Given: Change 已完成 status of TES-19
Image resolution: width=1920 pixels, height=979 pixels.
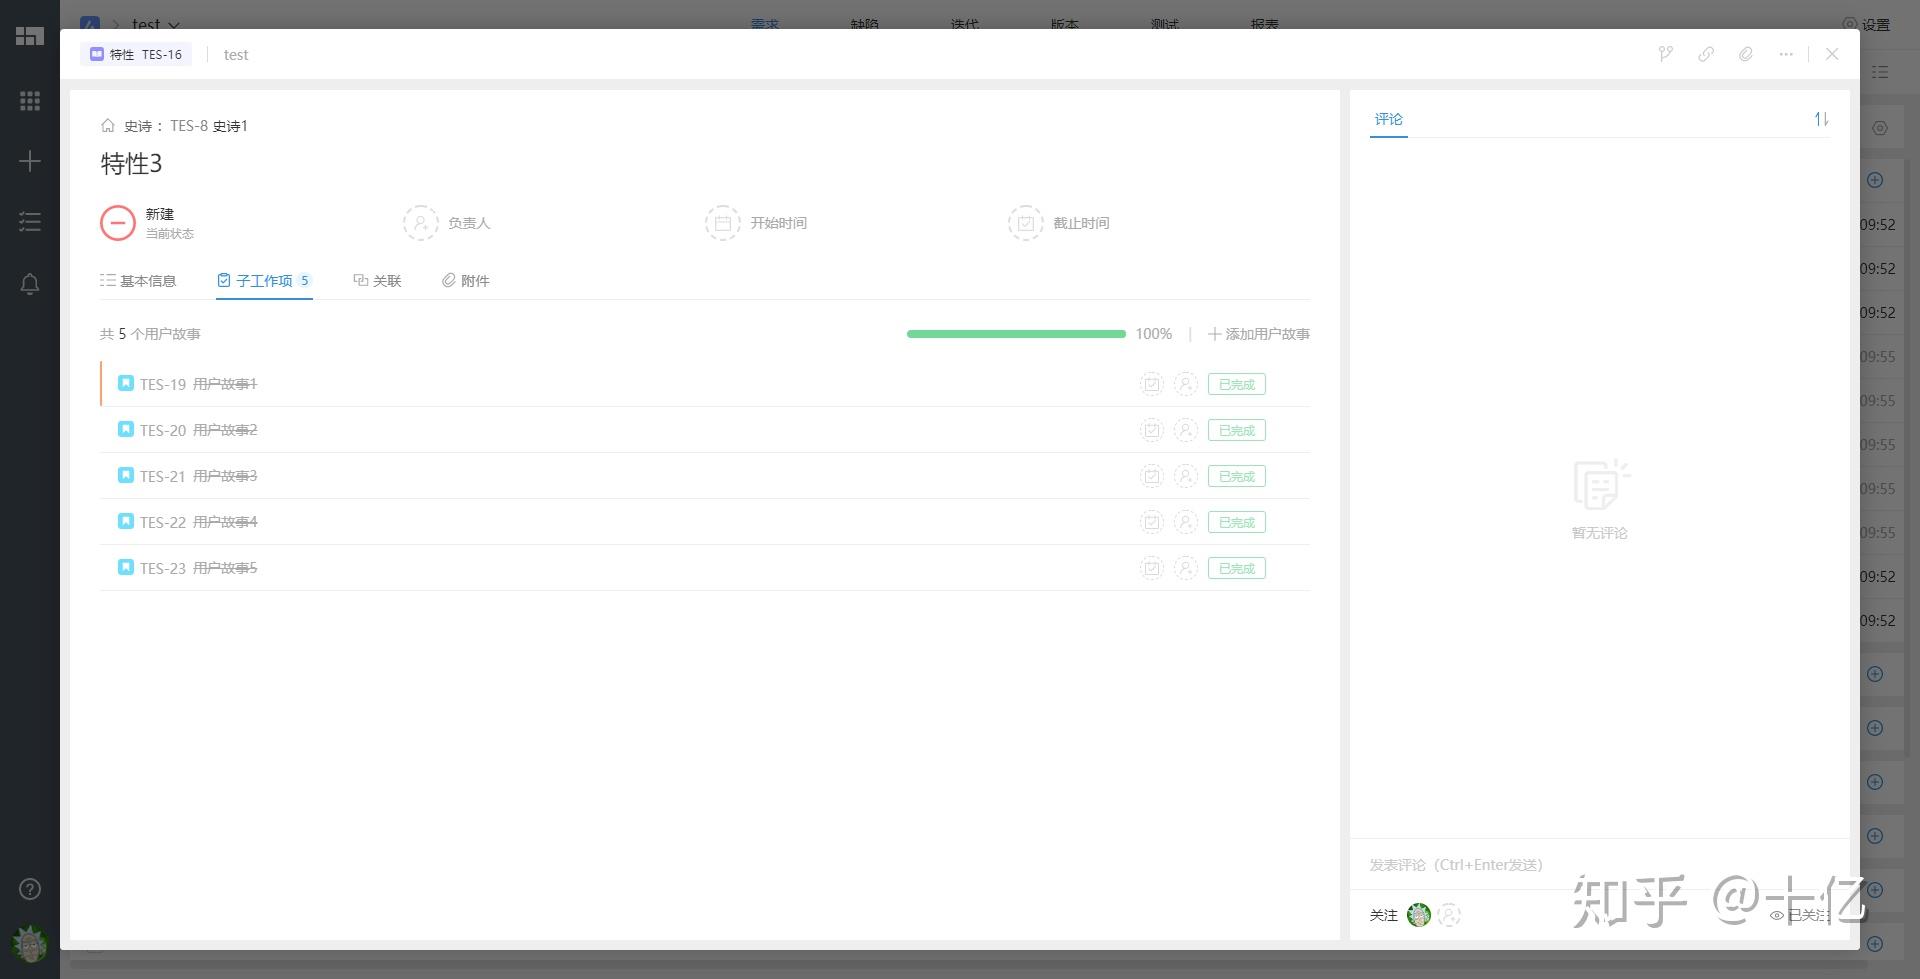Looking at the screenshot, I should (1237, 384).
